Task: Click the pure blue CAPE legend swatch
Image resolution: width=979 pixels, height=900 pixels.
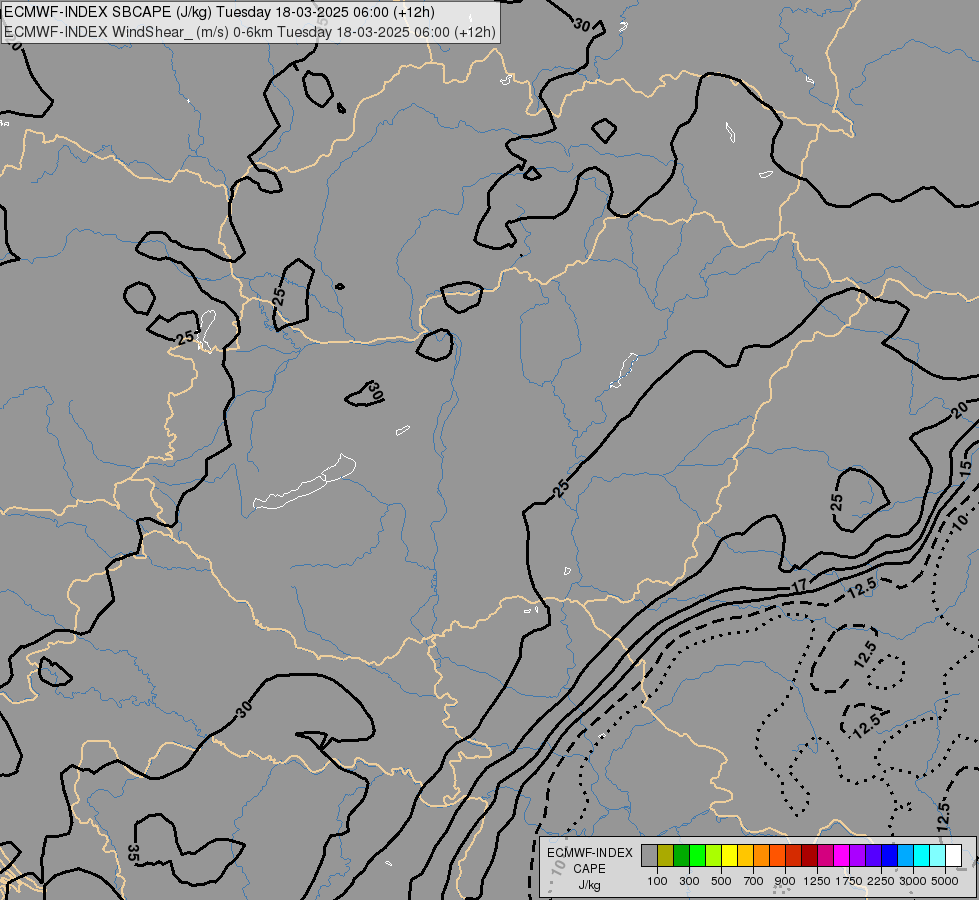Action: pos(890,856)
